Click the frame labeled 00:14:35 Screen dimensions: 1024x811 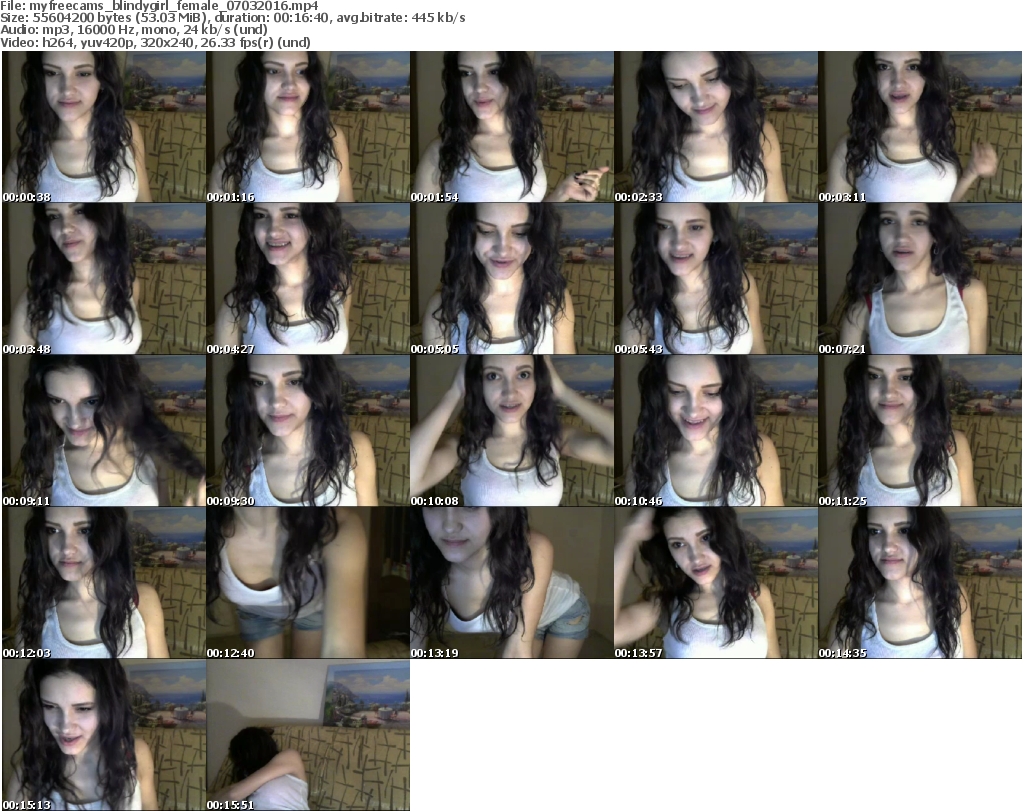pos(920,583)
